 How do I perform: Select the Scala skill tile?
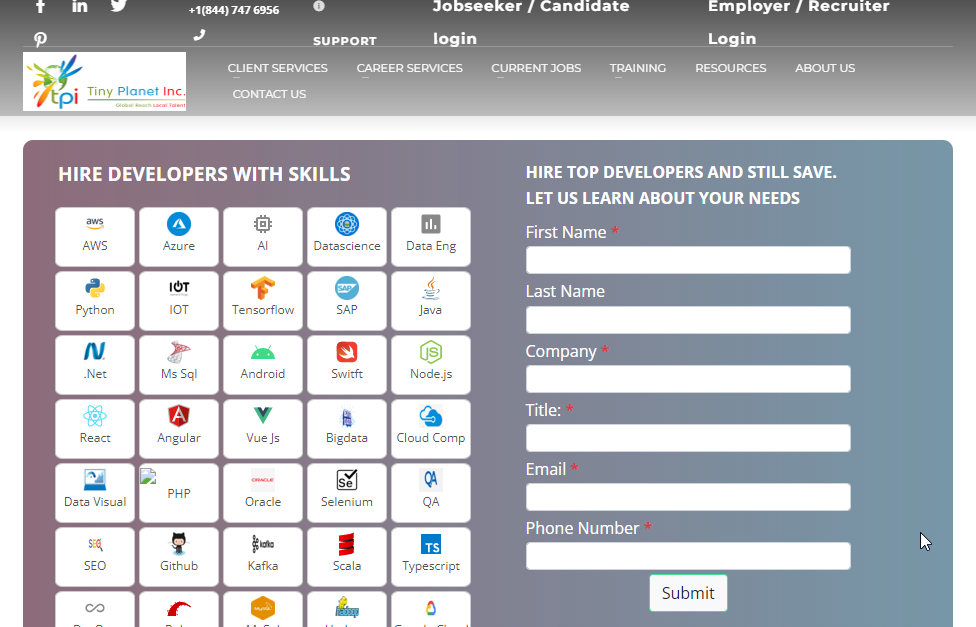pos(347,557)
